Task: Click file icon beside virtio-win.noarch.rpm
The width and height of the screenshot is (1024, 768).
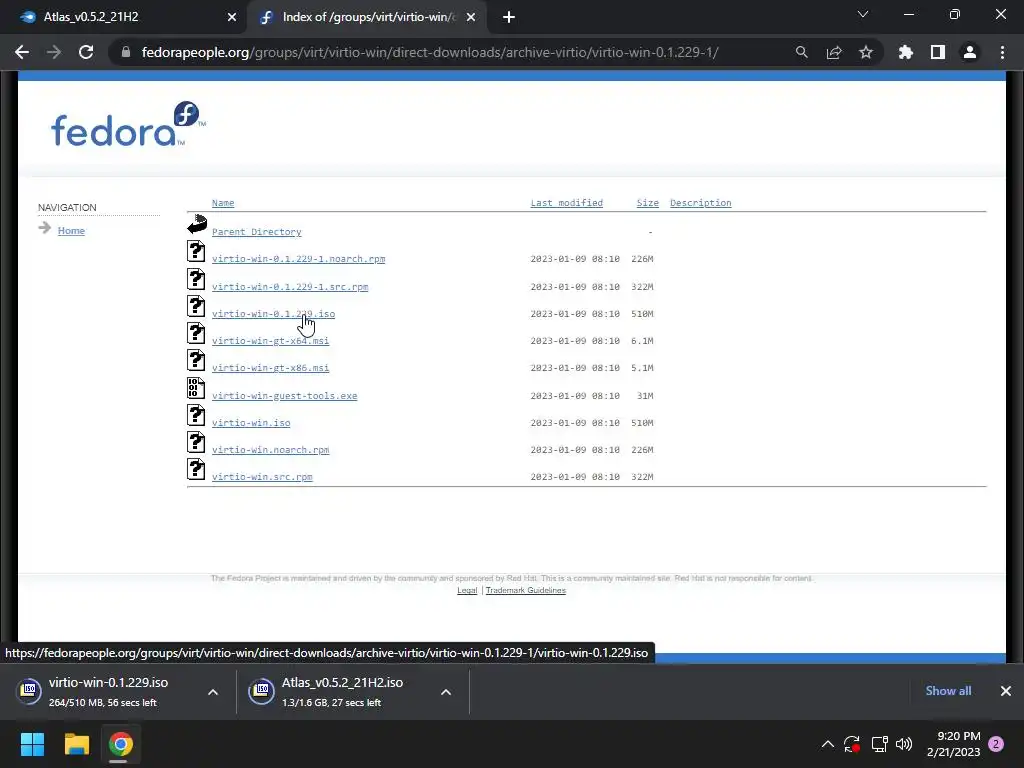Action: pyautogui.click(x=196, y=442)
